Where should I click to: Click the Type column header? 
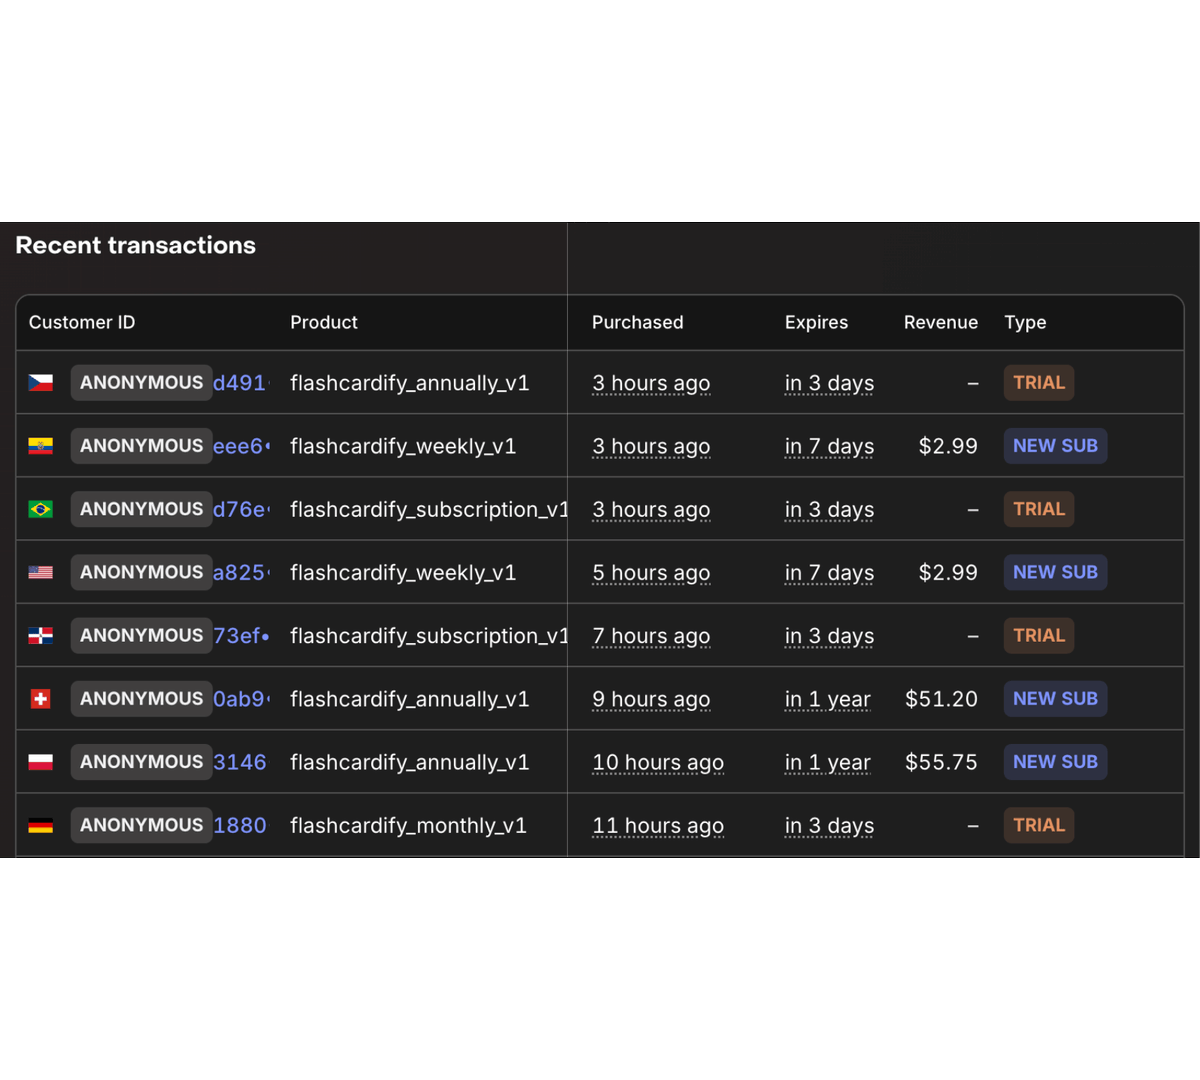click(1025, 322)
